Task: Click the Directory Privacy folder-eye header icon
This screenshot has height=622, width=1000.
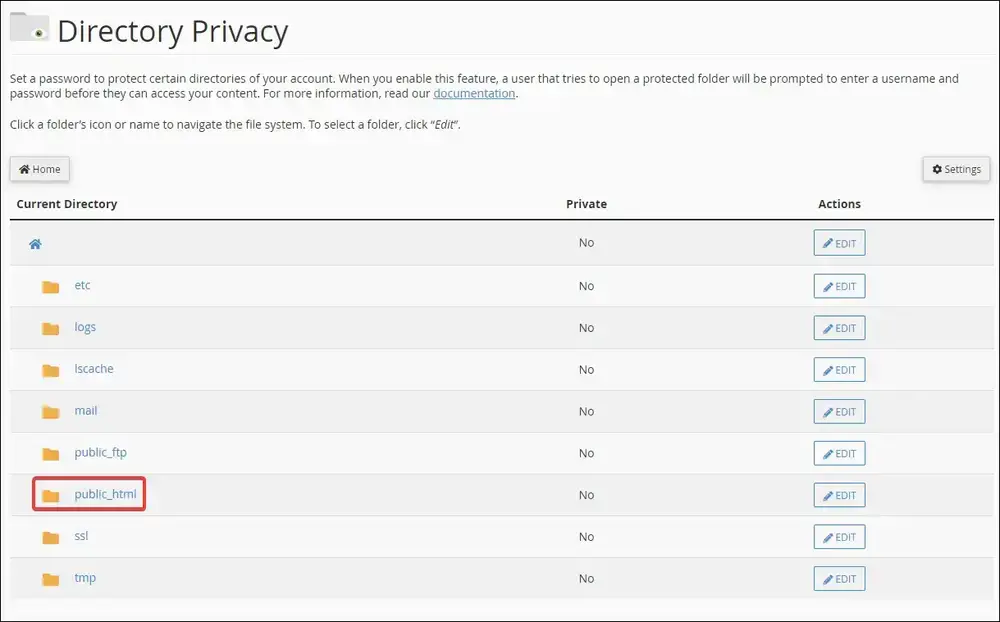Action: (x=29, y=27)
